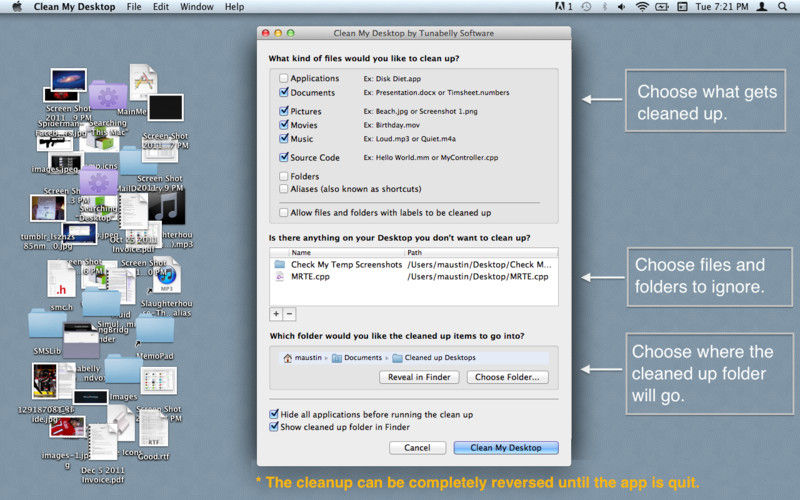
Task: Select the MemoPad folder on desktop
Action: click(x=155, y=329)
